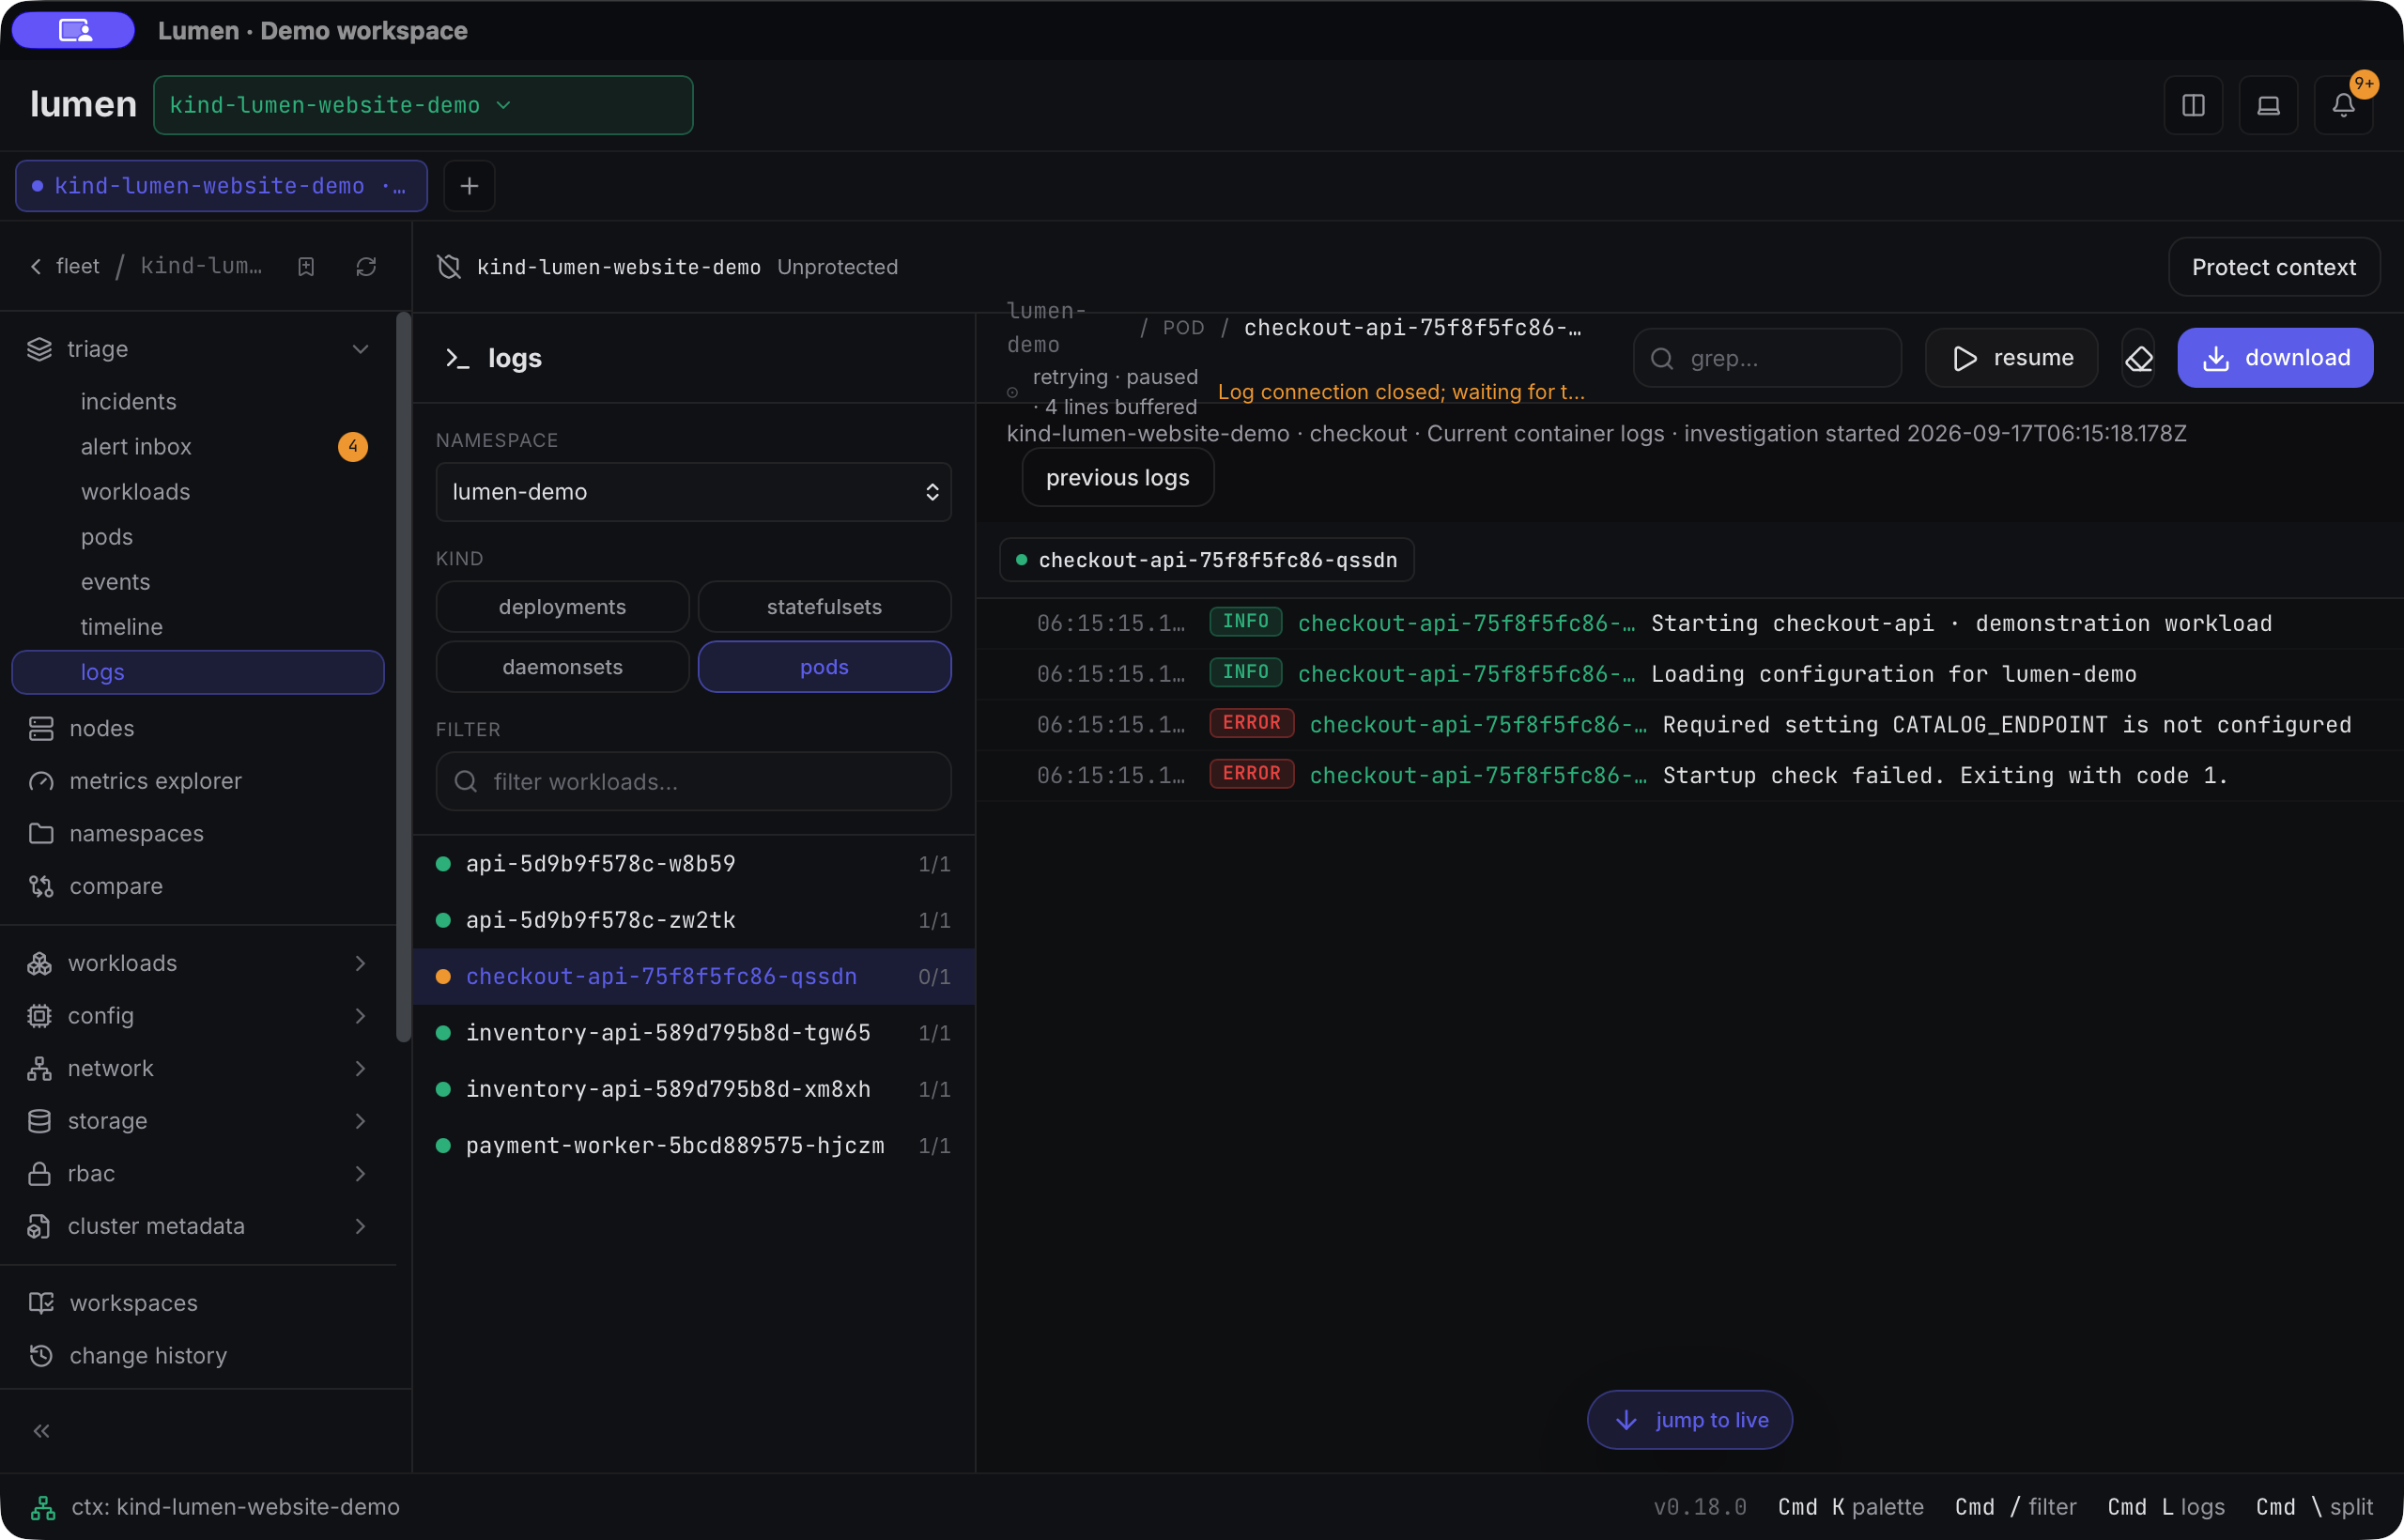Switch to kind-lumen-website-demo tab

pyautogui.click(x=221, y=186)
